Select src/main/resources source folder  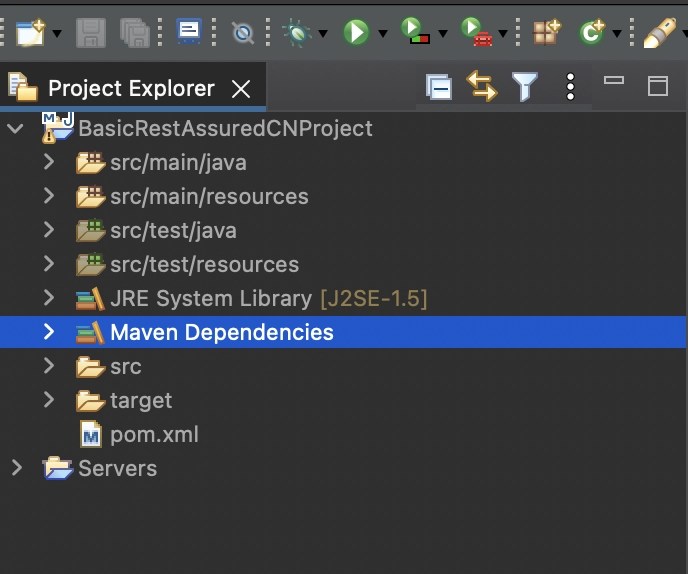click(x=209, y=197)
